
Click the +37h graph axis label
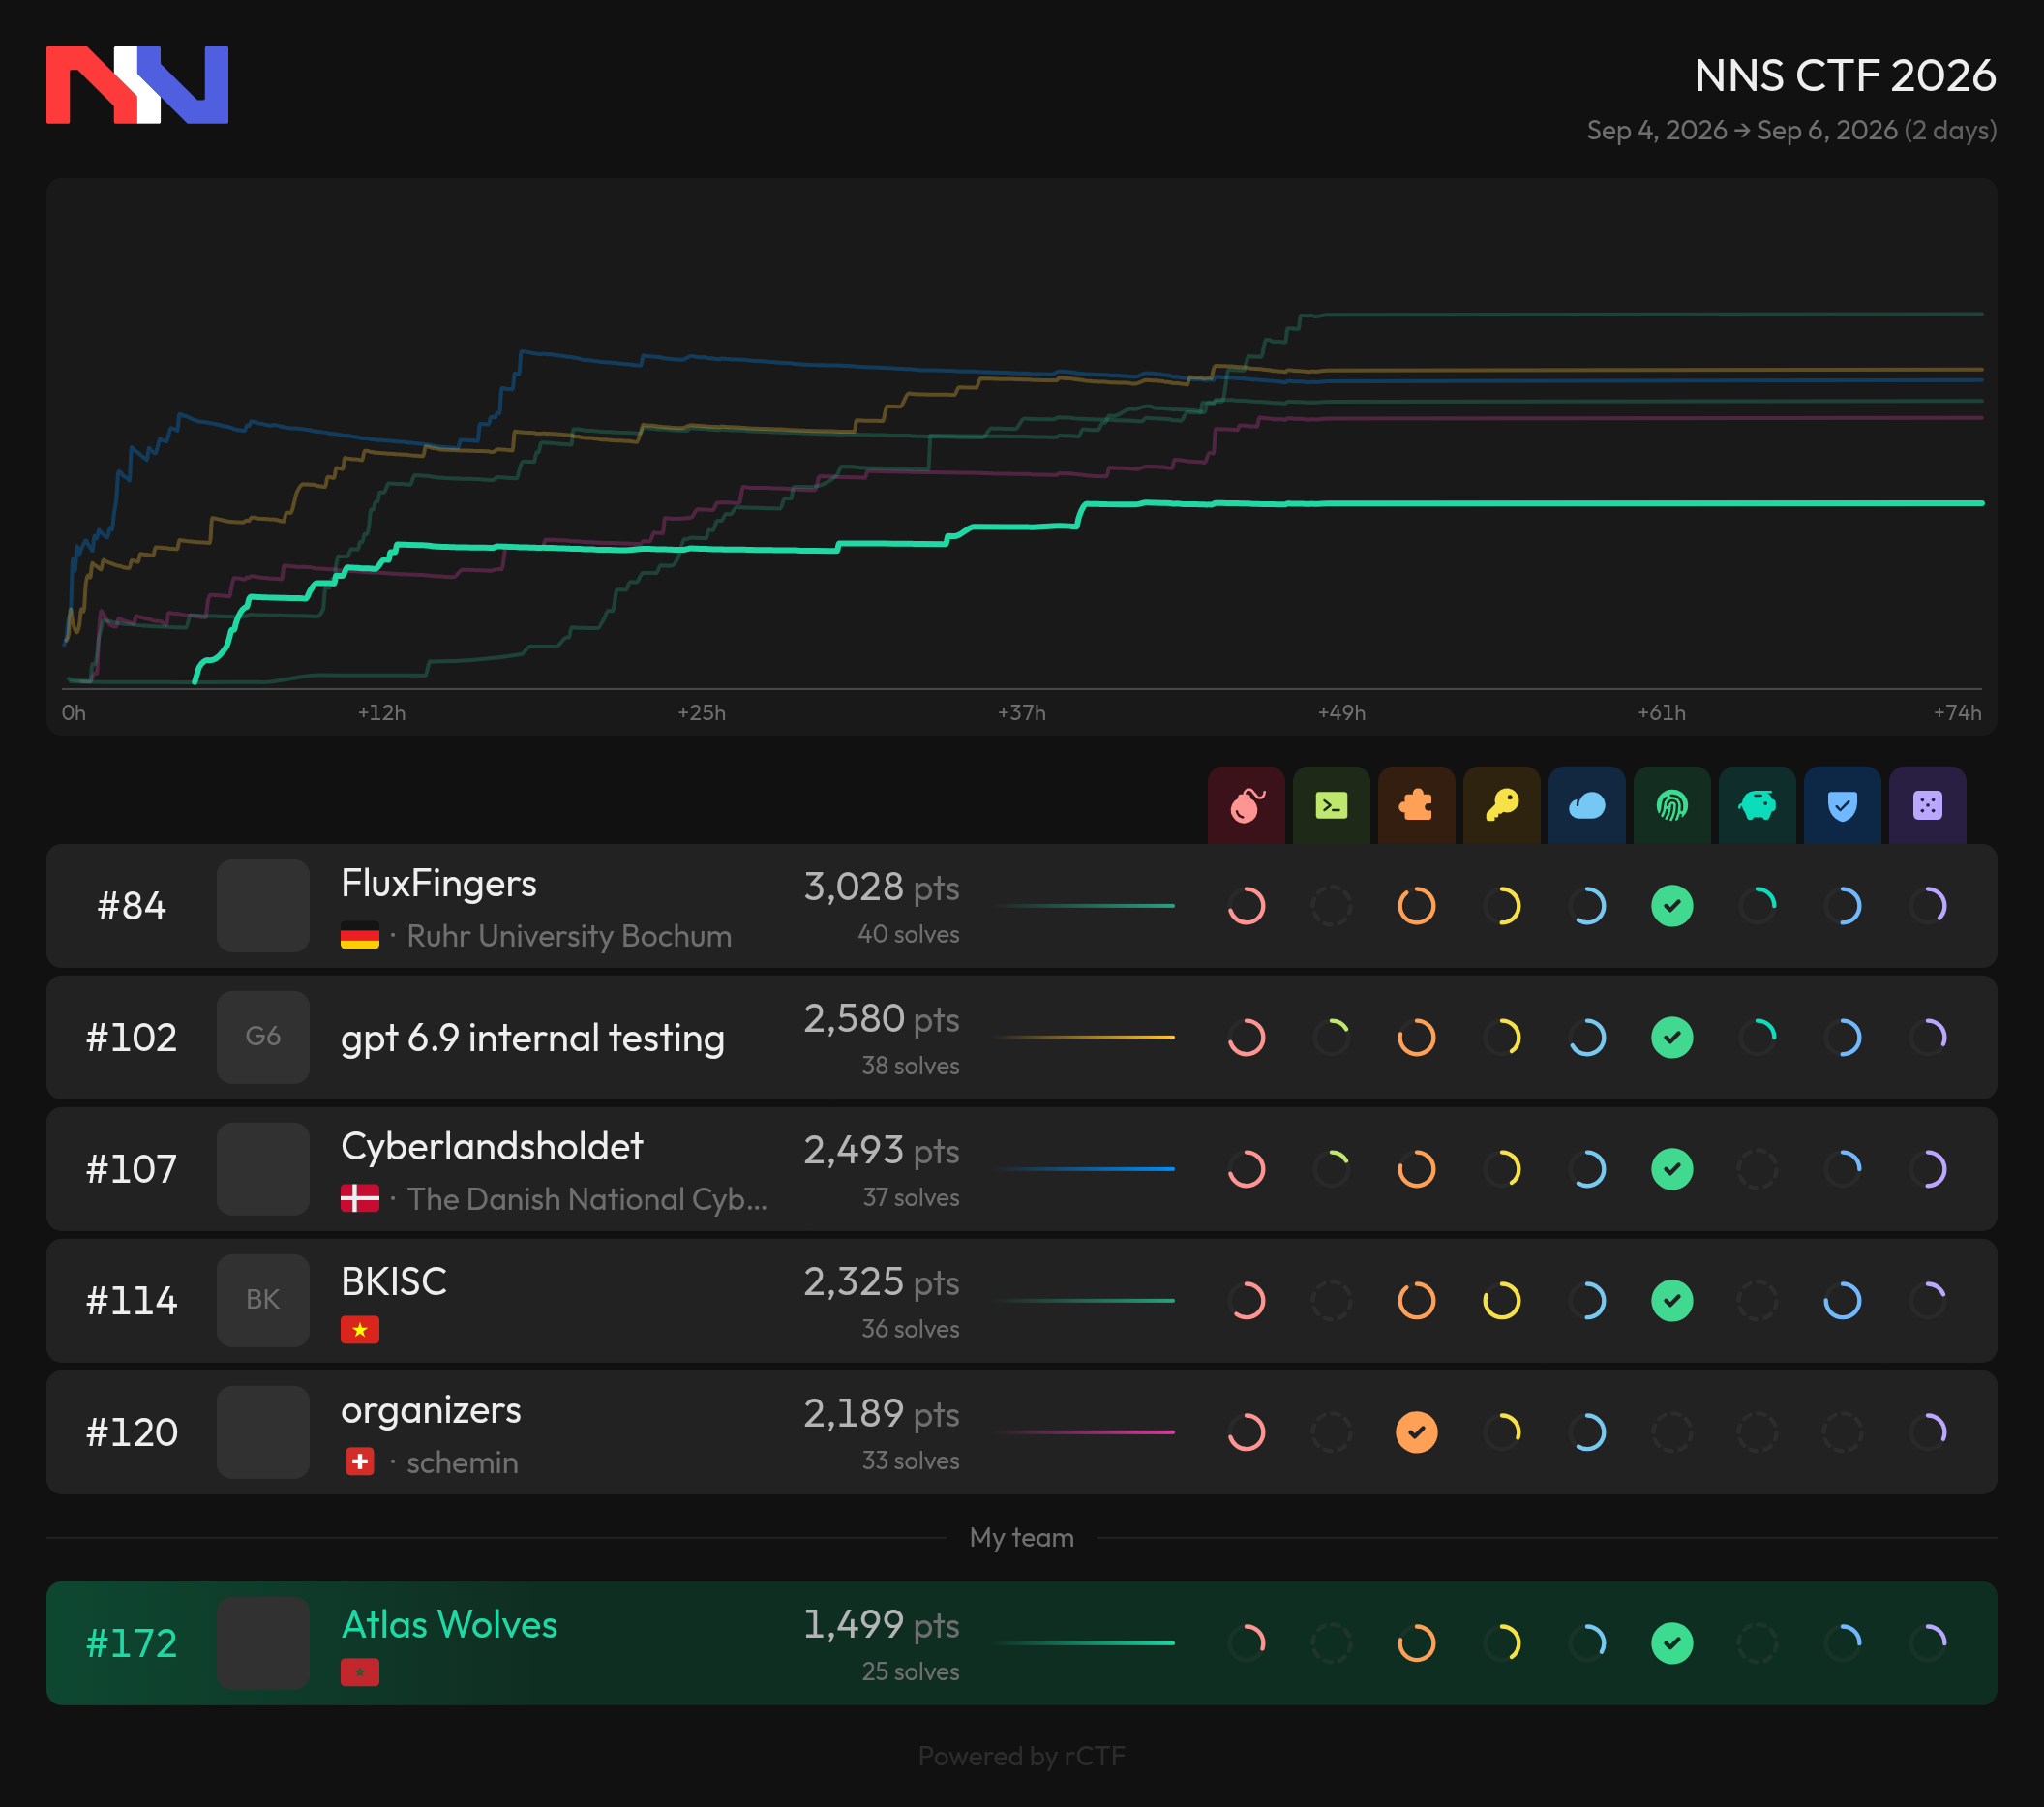(1021, 712)
